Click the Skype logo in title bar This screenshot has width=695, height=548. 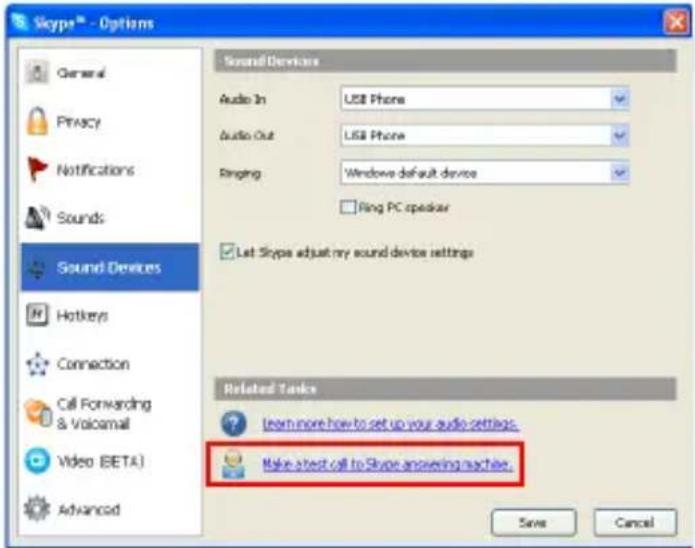click(x=20, y=21)
